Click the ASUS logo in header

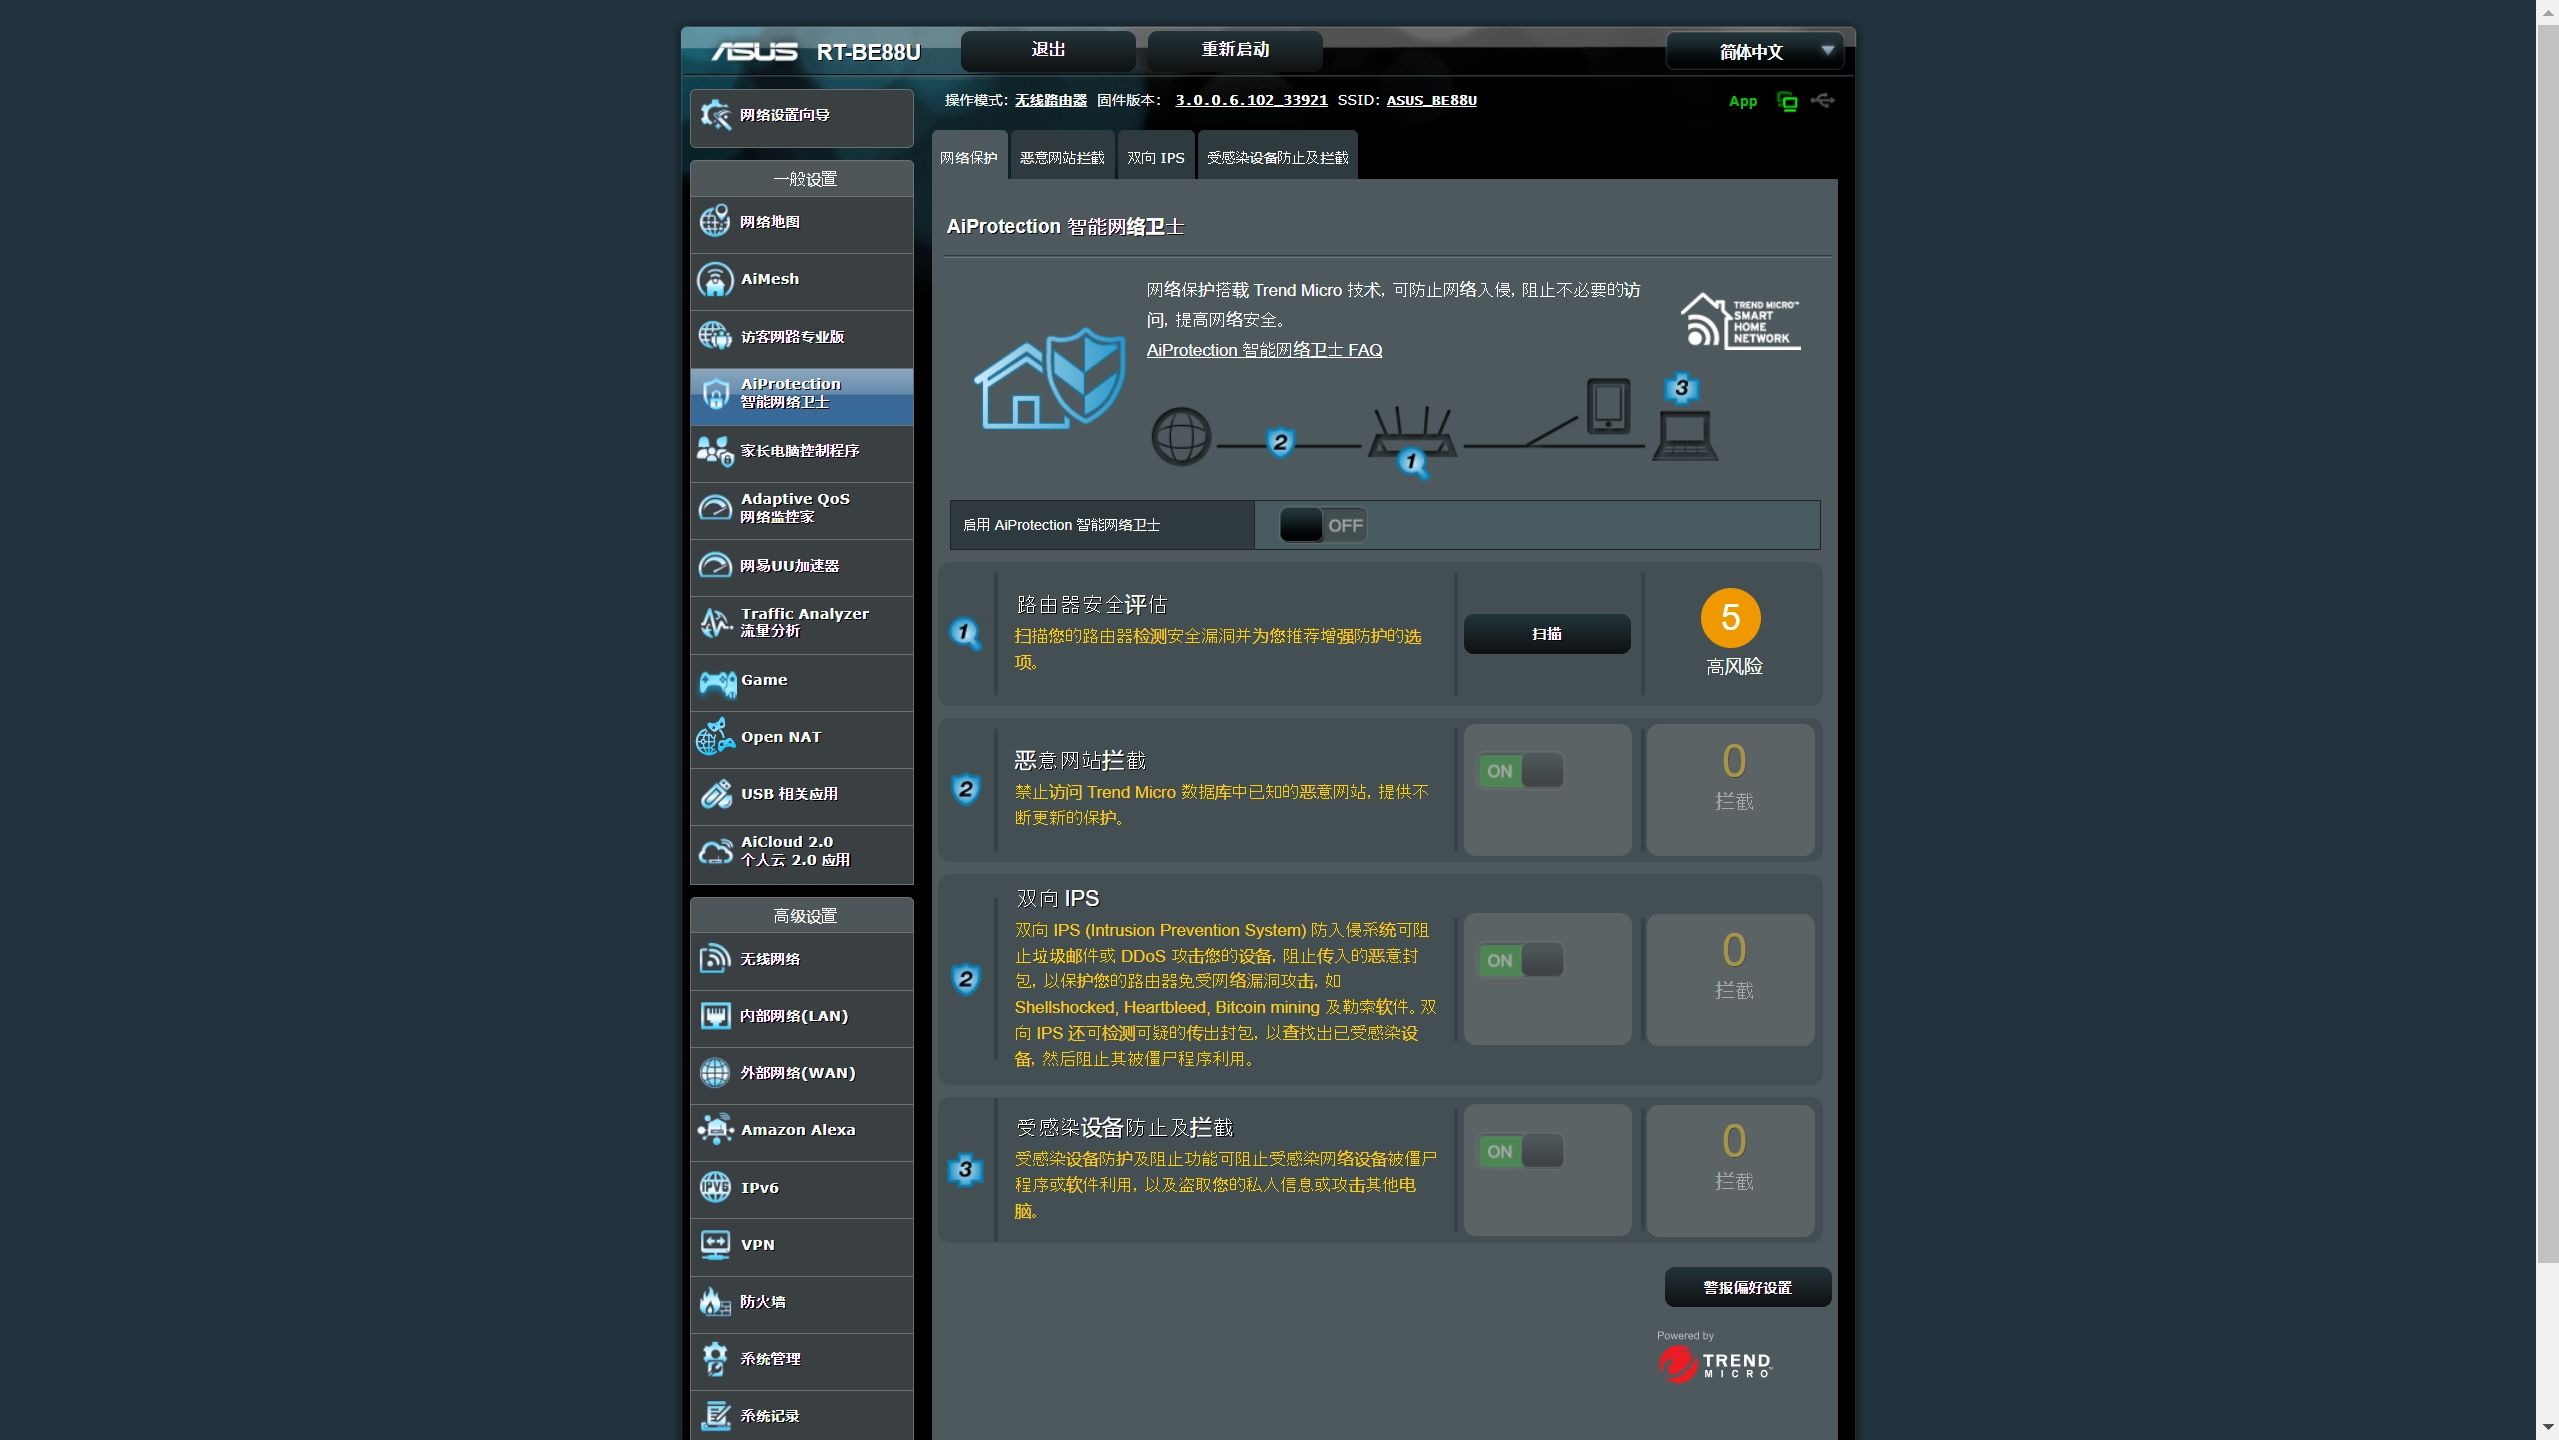pyautogui.click(x=754, y=51)
